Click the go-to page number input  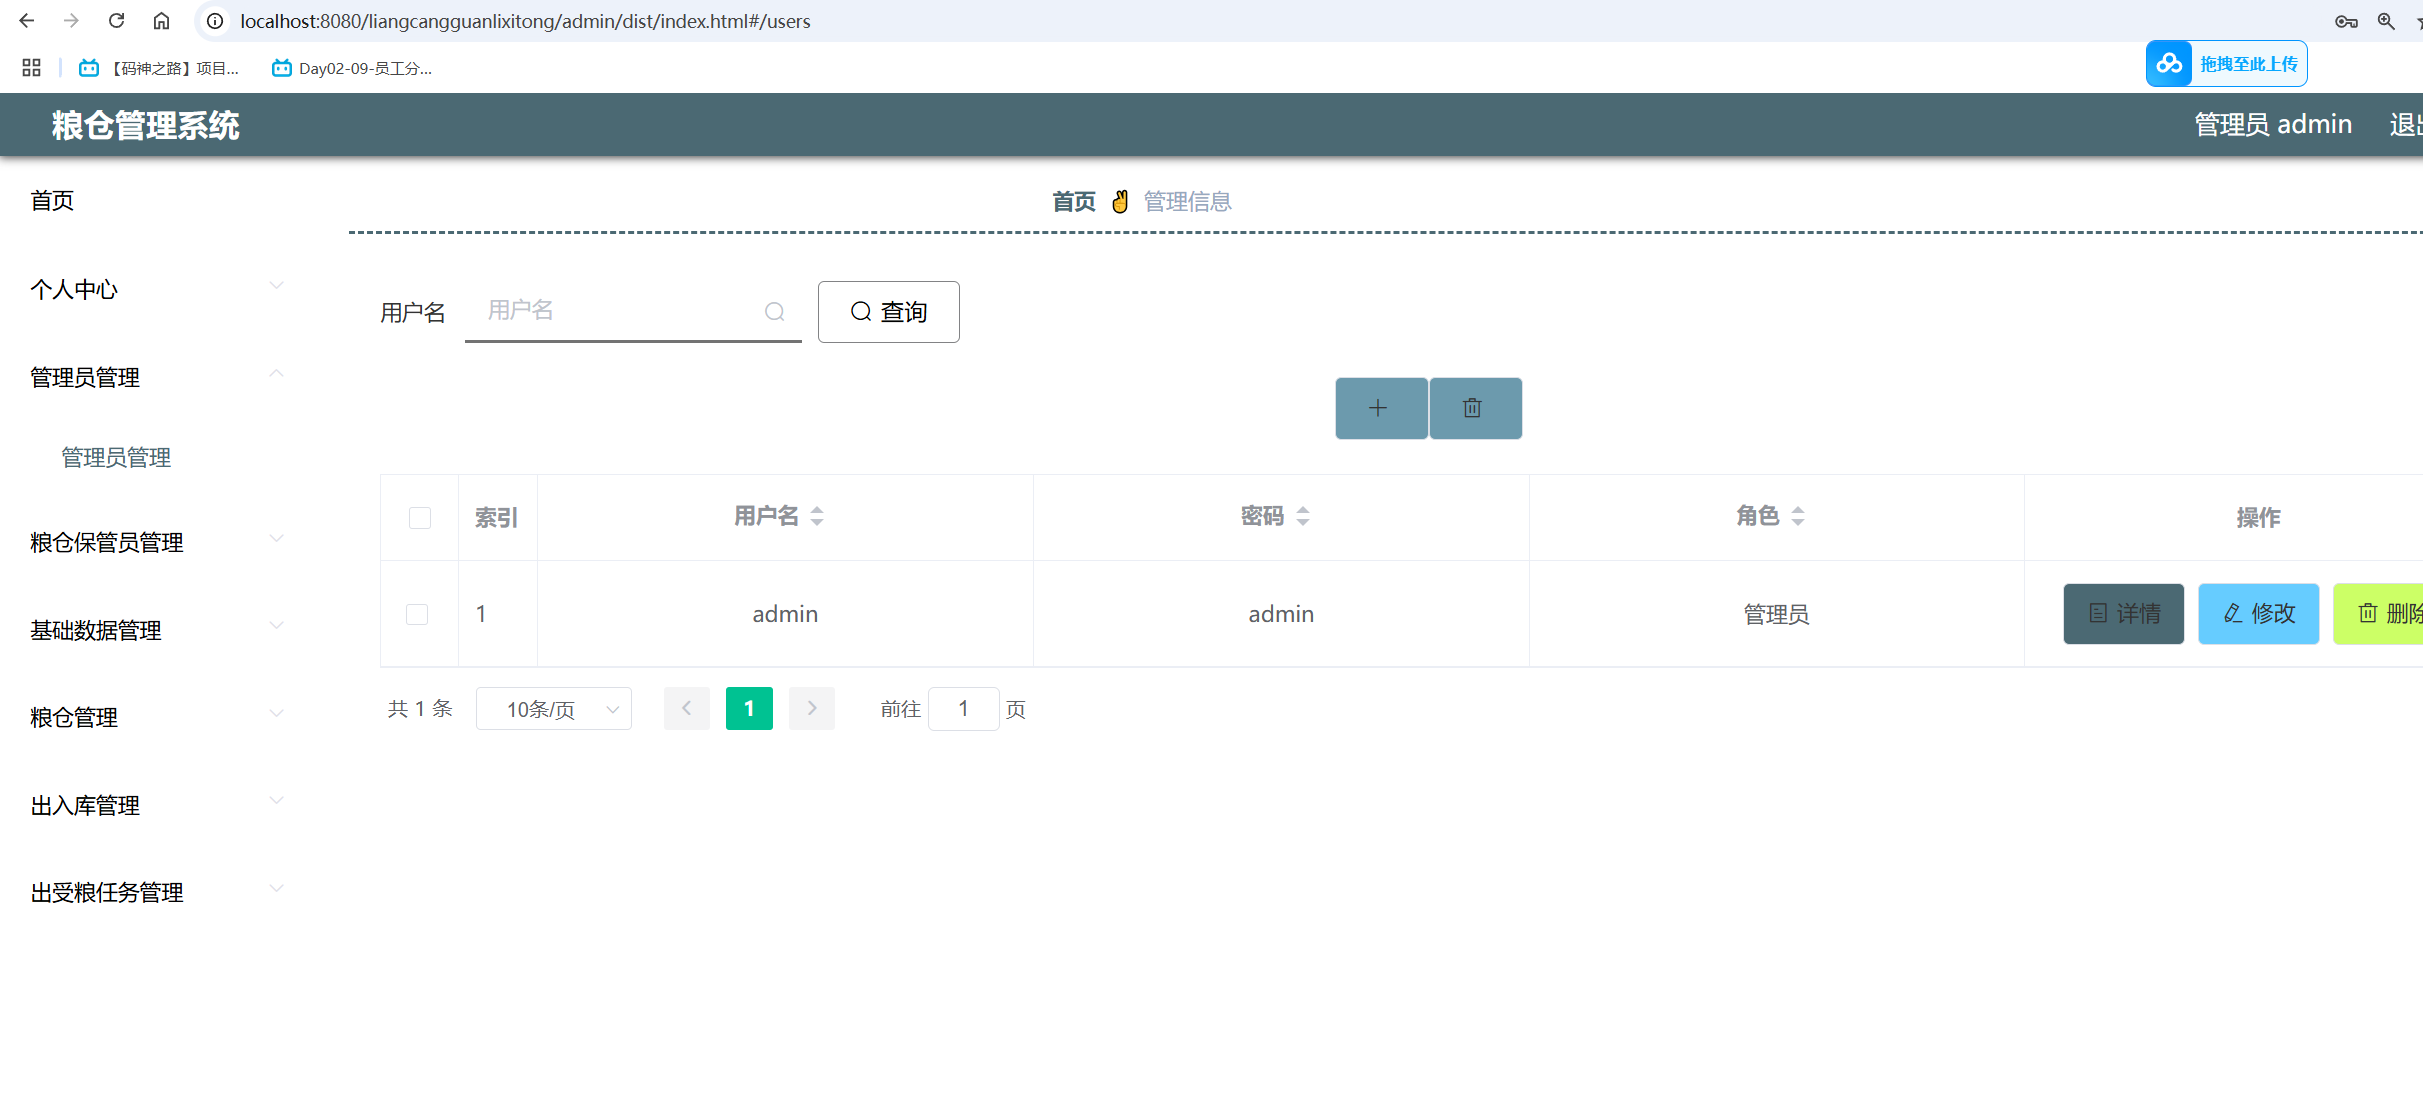(963, 709)
